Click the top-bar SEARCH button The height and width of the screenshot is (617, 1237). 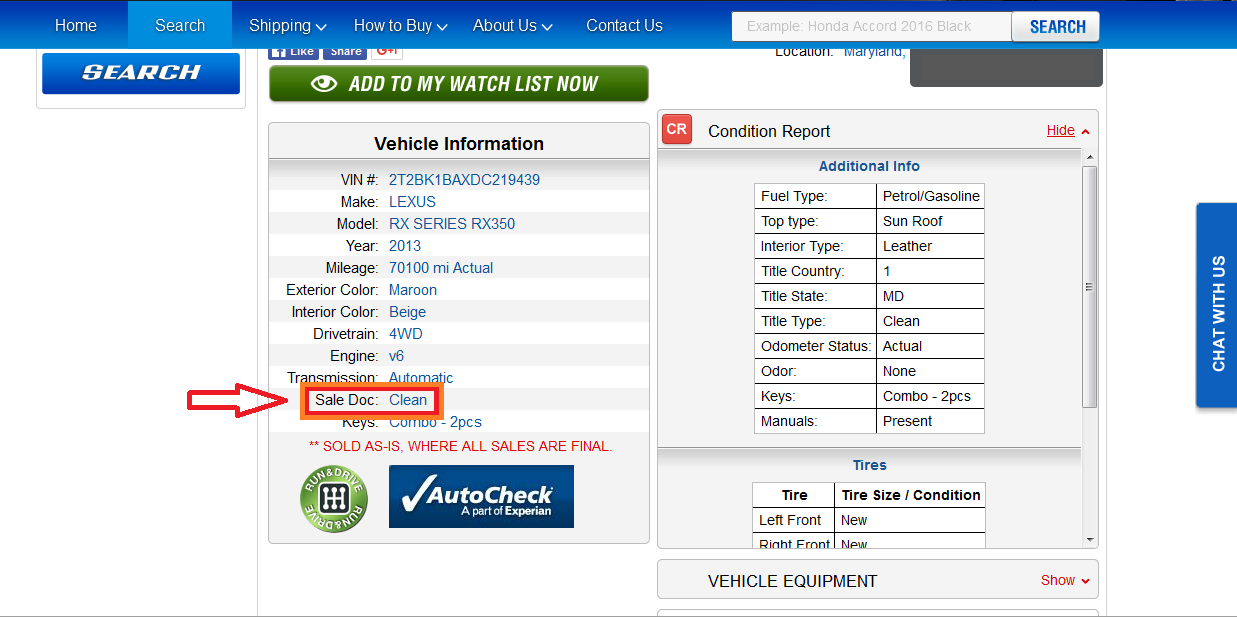click(x=1056, y=26)
